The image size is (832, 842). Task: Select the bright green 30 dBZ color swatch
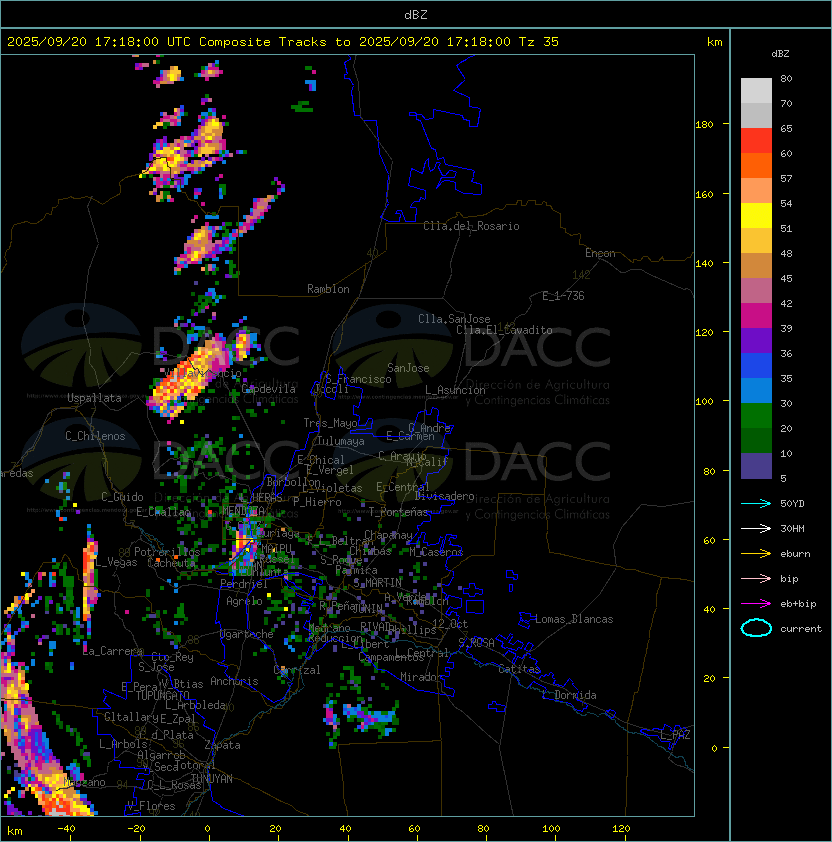tap(756, 416)
